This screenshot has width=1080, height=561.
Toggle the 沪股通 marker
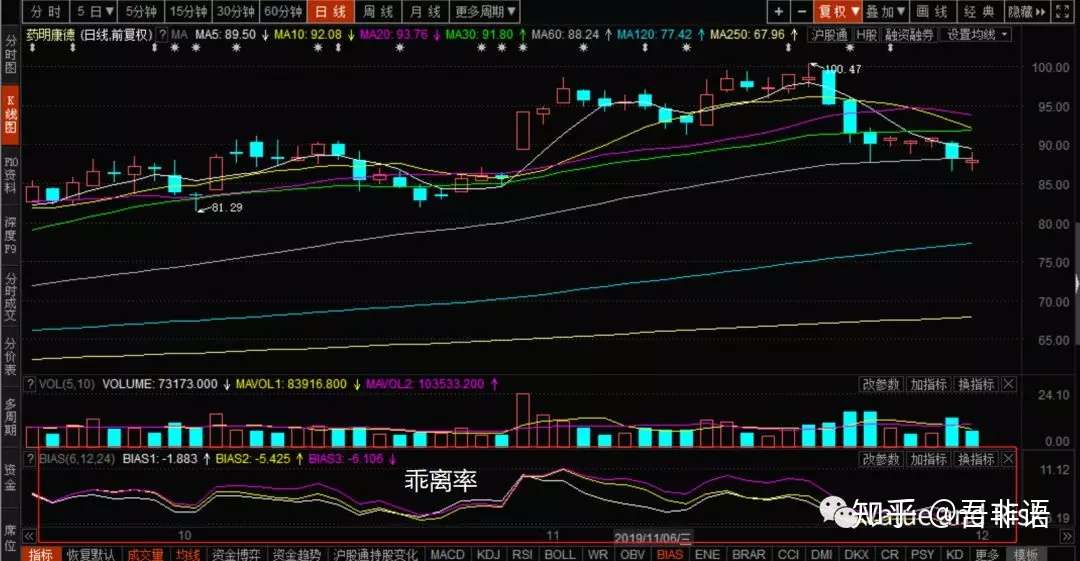click(x=830, y=34)
